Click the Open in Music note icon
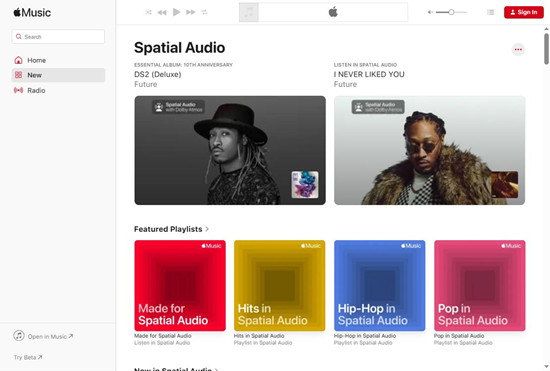This screenshot has width=550, height=371. point(19,336)
